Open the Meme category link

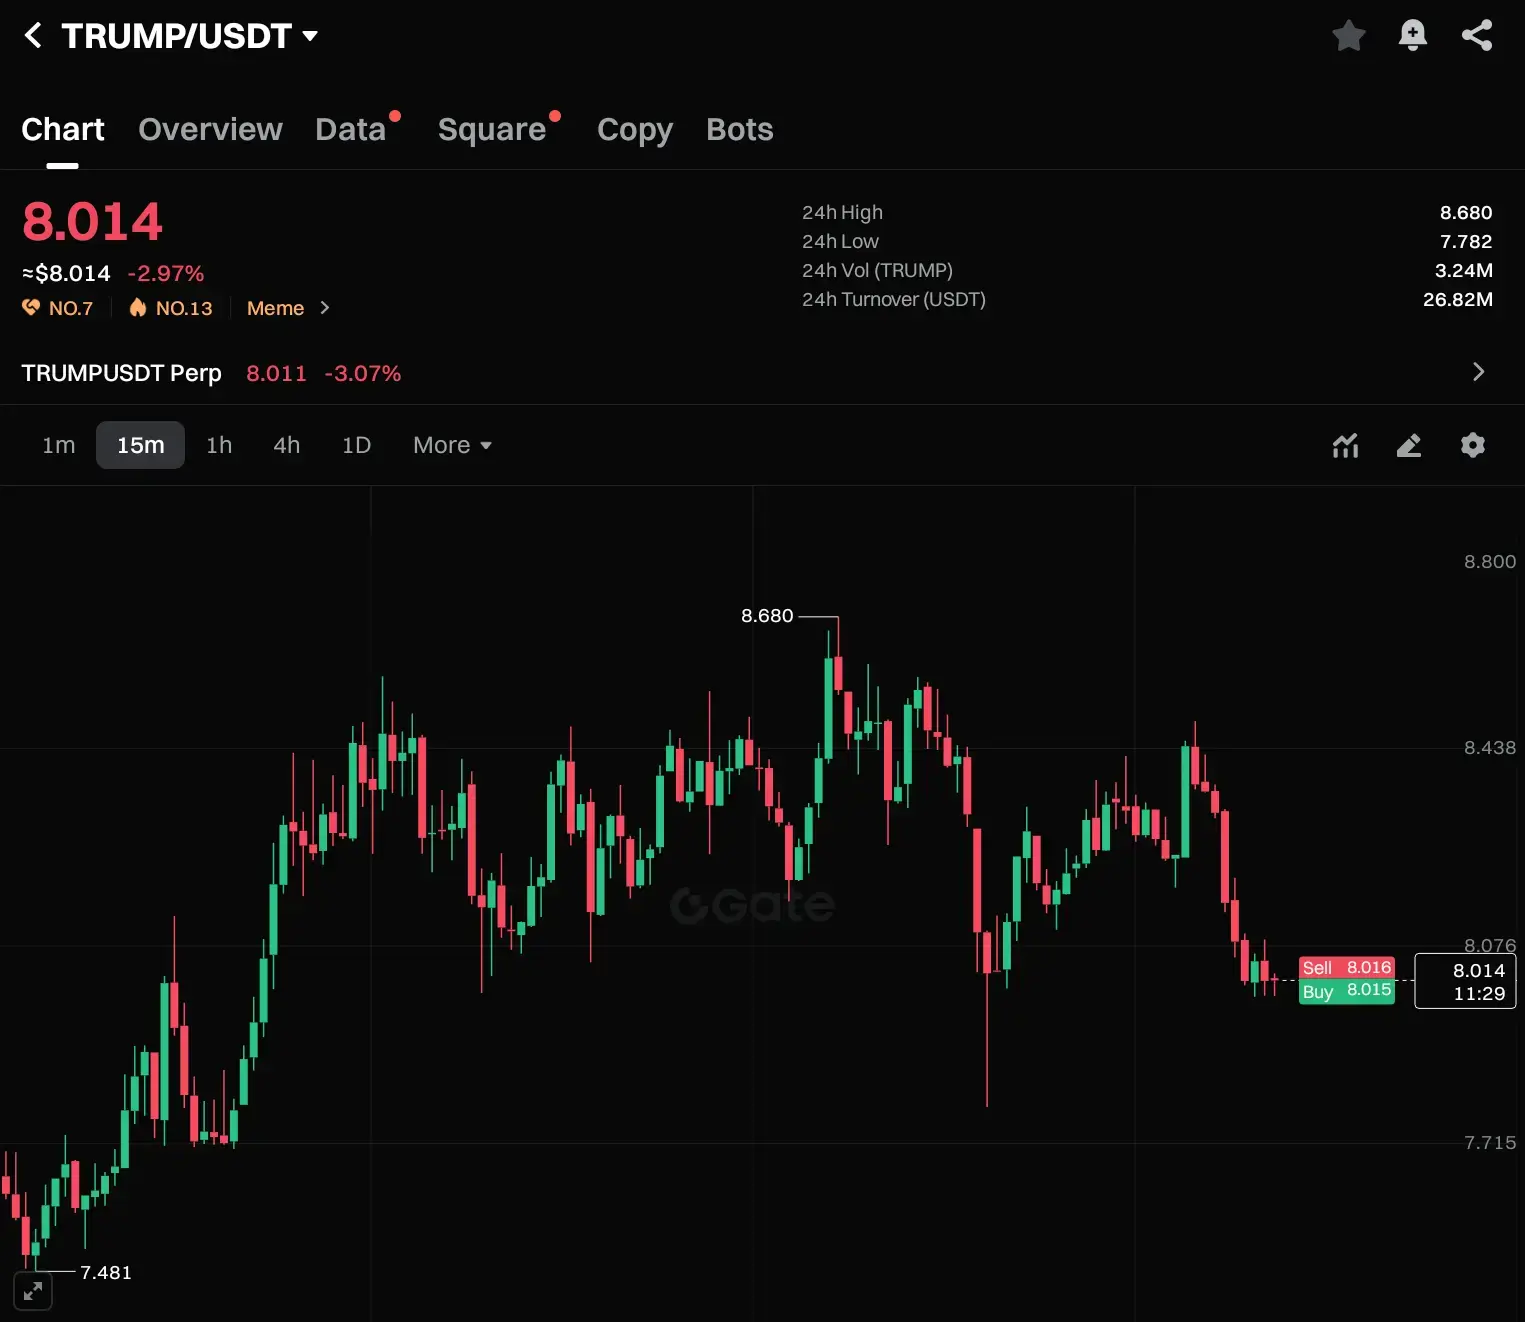(275, 308)
